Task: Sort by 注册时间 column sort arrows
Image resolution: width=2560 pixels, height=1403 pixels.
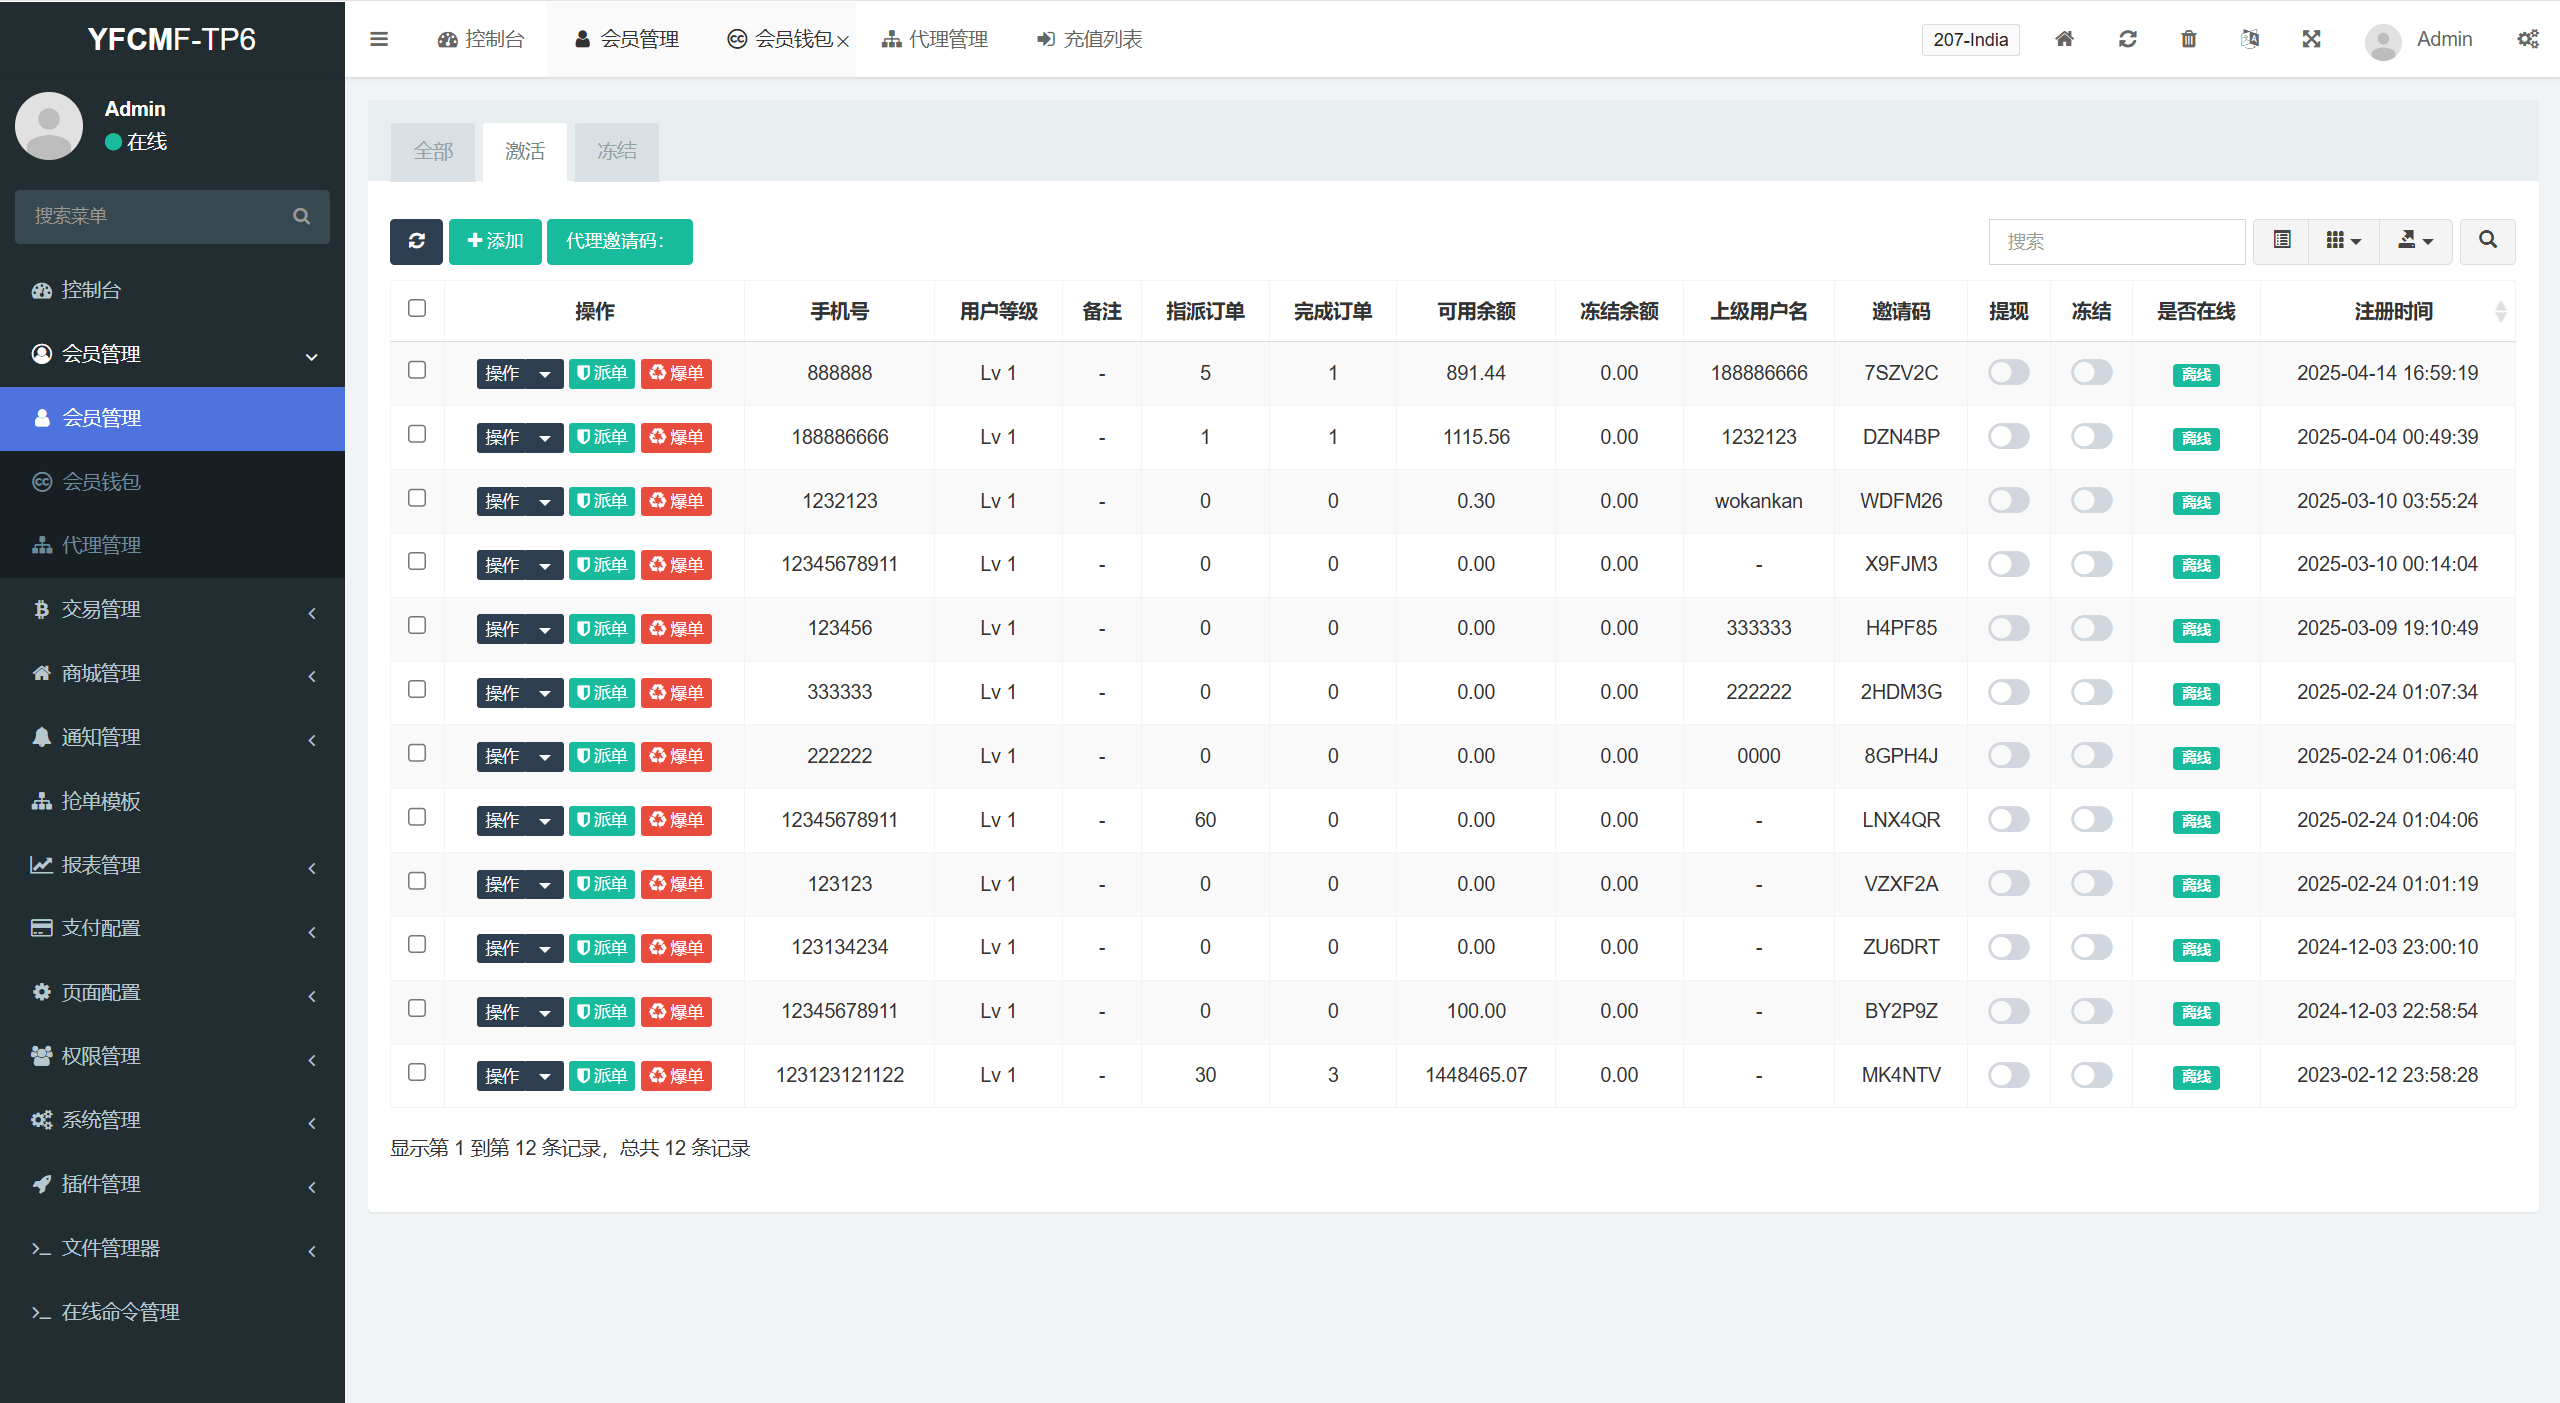Action: tap(2500, 312)
